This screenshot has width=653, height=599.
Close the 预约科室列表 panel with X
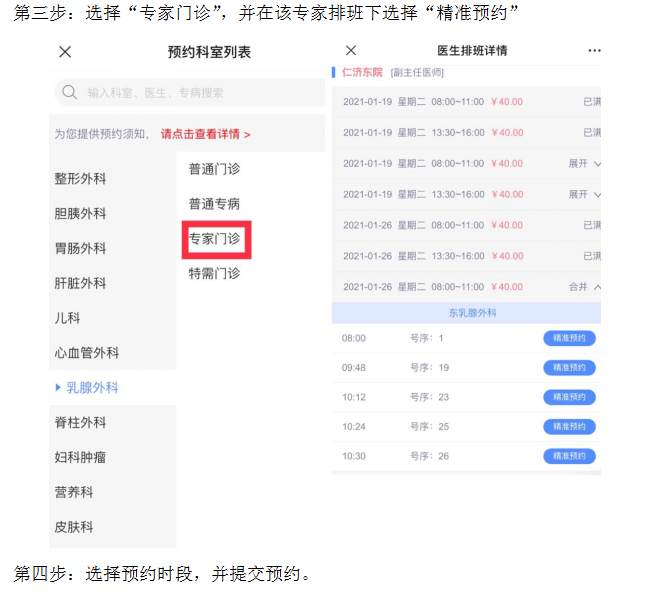click(x=65, y=52)
